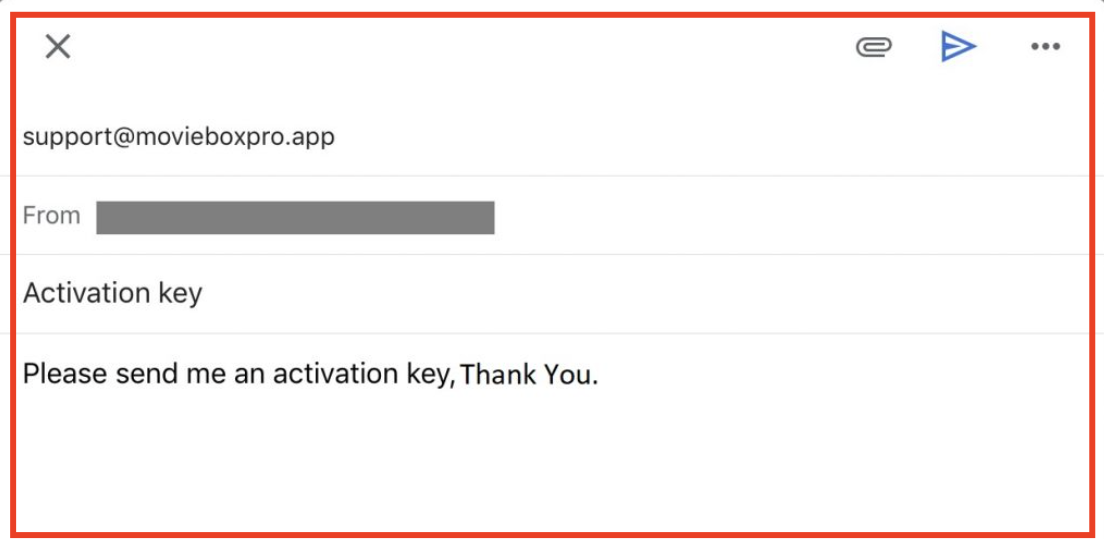Open the redacted sender address selector
Image resolution: width=1104 pixels, height=552 pixels.
click(x=295, y=217)
